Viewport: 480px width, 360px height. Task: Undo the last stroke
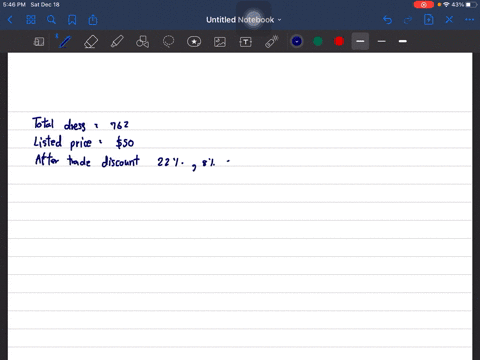[x=387, y=20]
